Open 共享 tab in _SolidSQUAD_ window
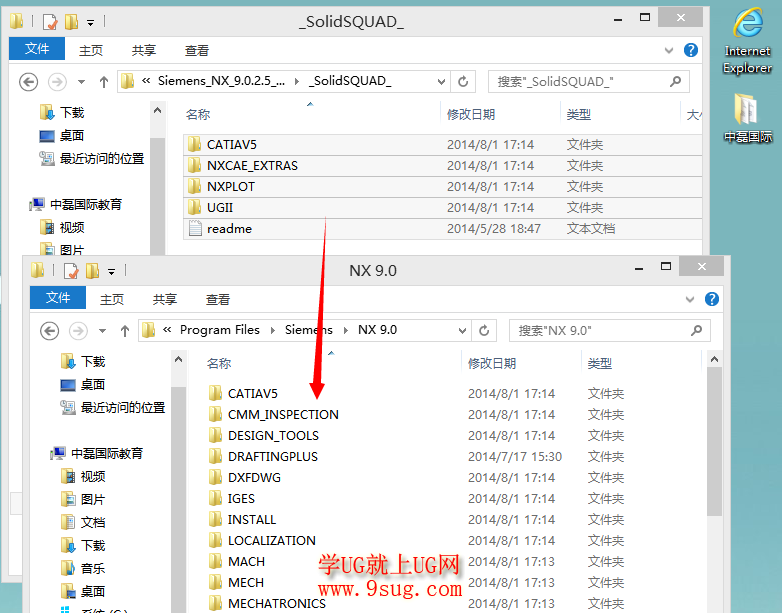 pos(144,50)
